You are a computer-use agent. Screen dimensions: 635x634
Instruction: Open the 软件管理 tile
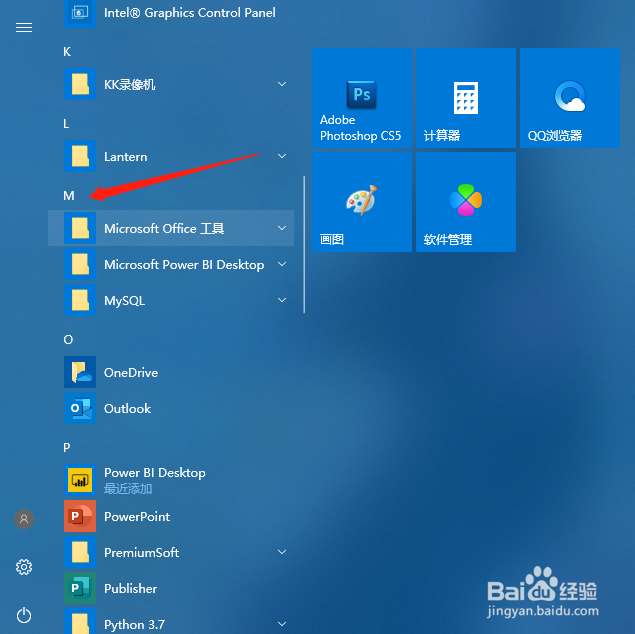pos(466,202)
